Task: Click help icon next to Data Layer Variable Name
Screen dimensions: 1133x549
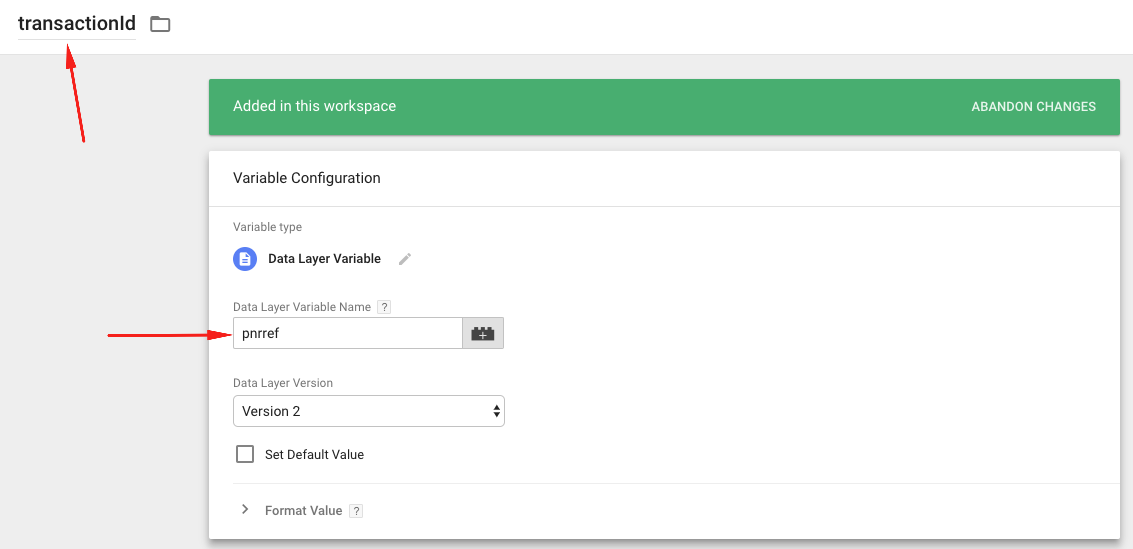Action: tap(384, 307)
